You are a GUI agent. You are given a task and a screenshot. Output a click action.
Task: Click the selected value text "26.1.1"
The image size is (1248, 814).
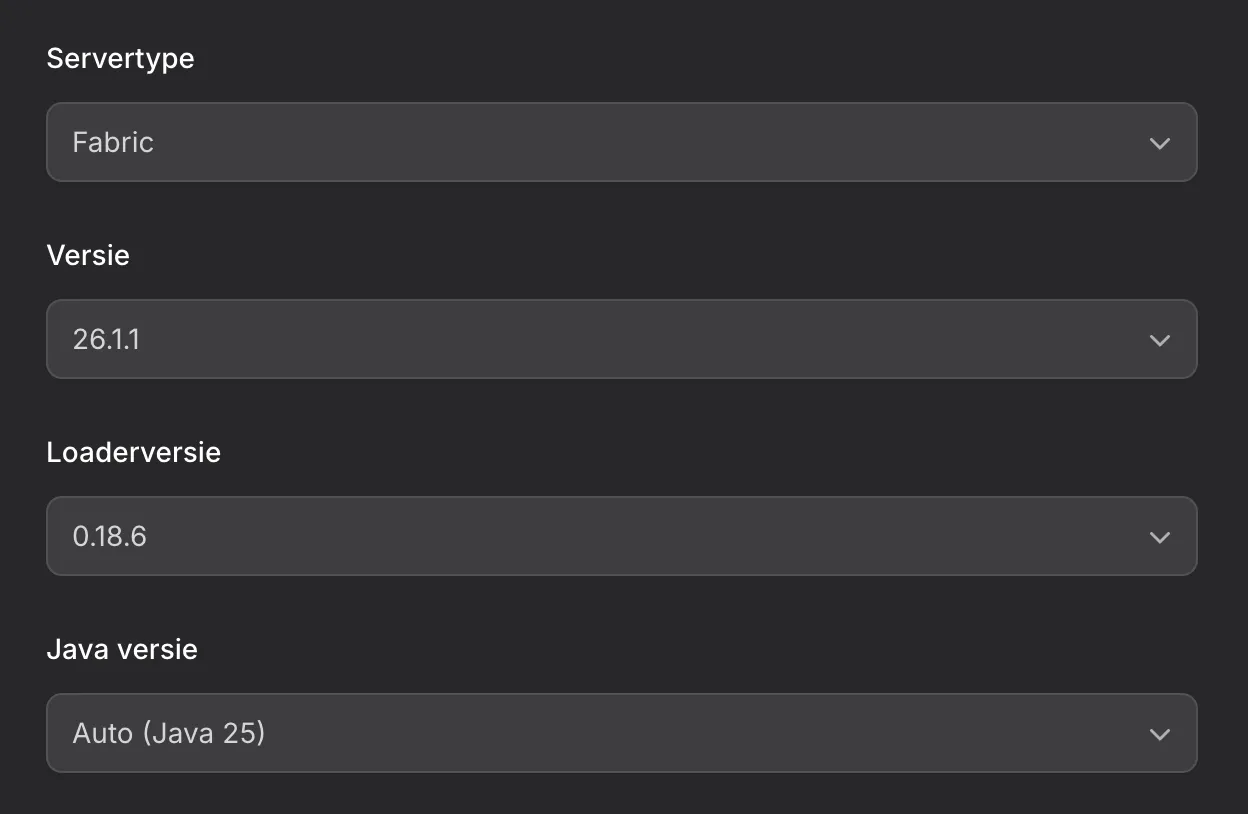click(106, 339)
